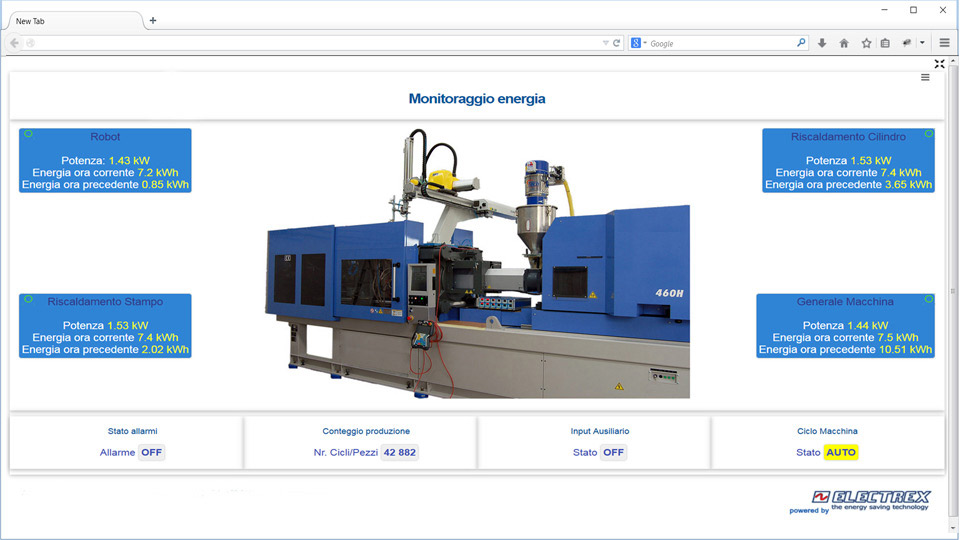Click the Electrex logo link

[870, 499]
